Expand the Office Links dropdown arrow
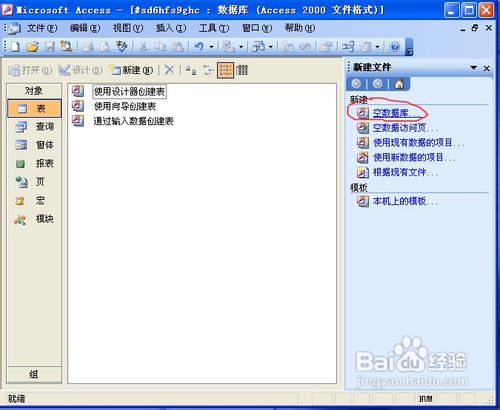The height and width of the screenshot is (410, 500). point(241,47)
